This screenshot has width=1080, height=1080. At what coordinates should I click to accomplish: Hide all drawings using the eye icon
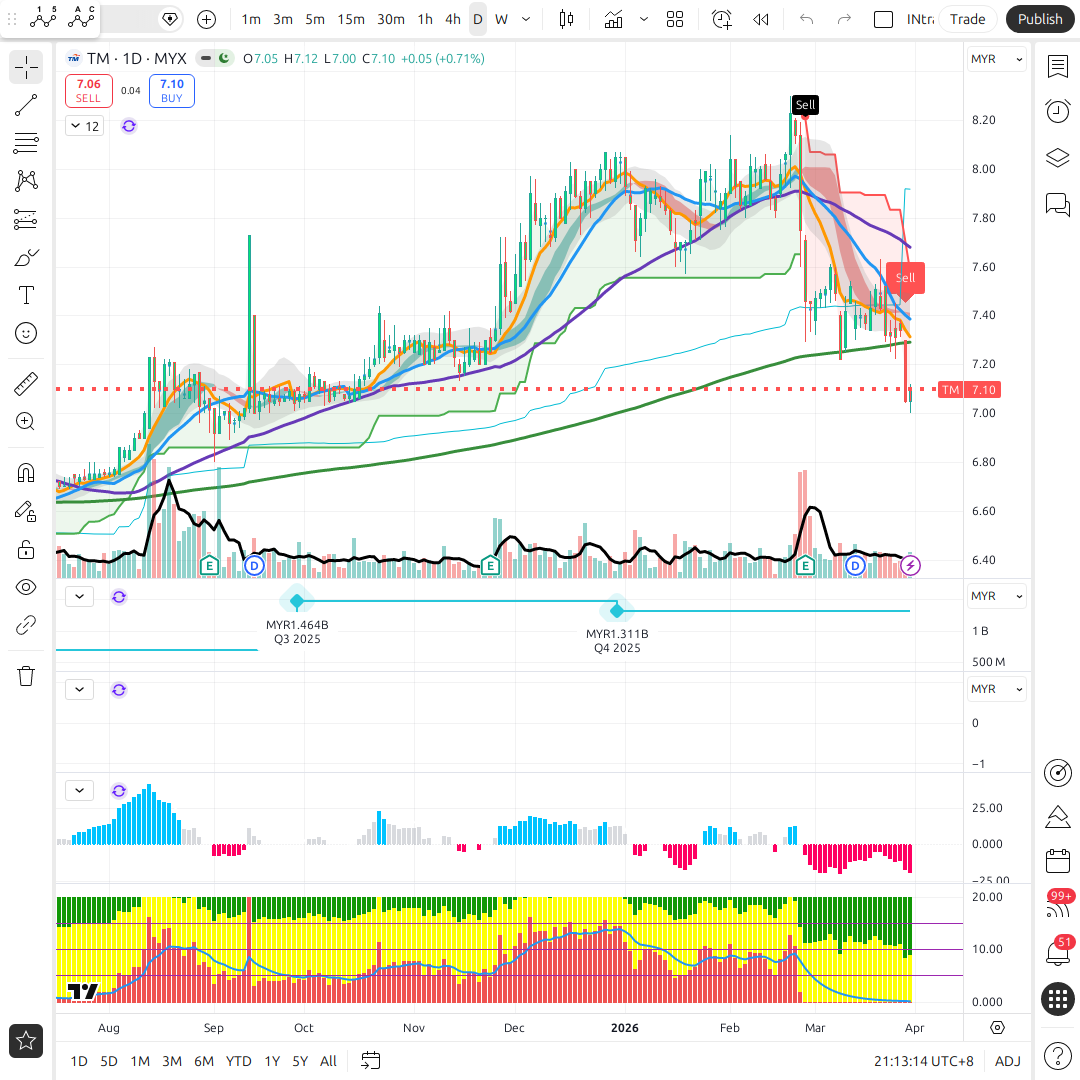(26, 587)
